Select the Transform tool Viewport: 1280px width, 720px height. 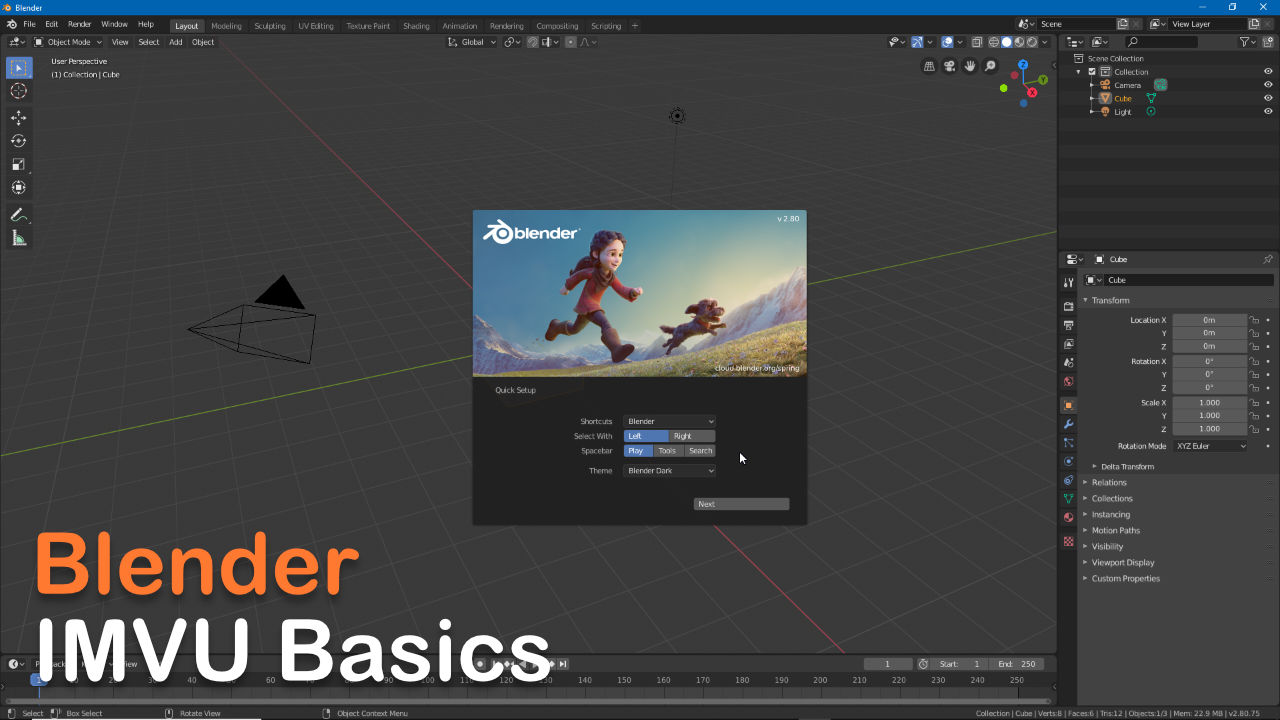tap(19, 187)
